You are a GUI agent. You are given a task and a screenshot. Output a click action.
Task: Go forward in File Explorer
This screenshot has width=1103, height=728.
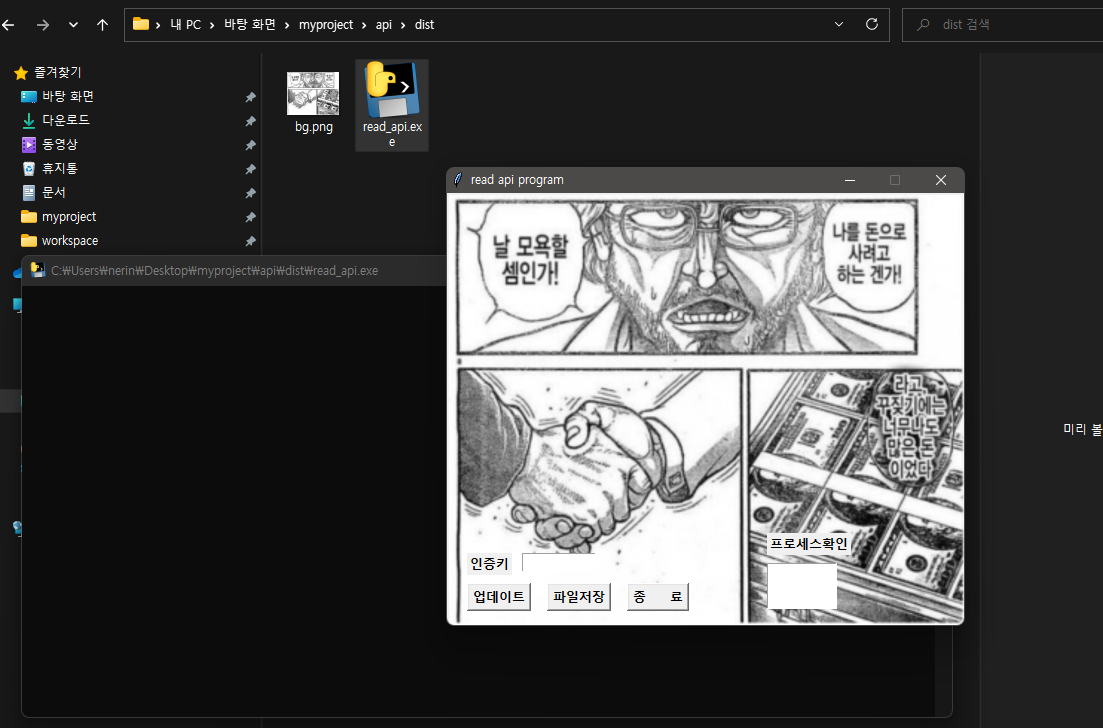43,25
